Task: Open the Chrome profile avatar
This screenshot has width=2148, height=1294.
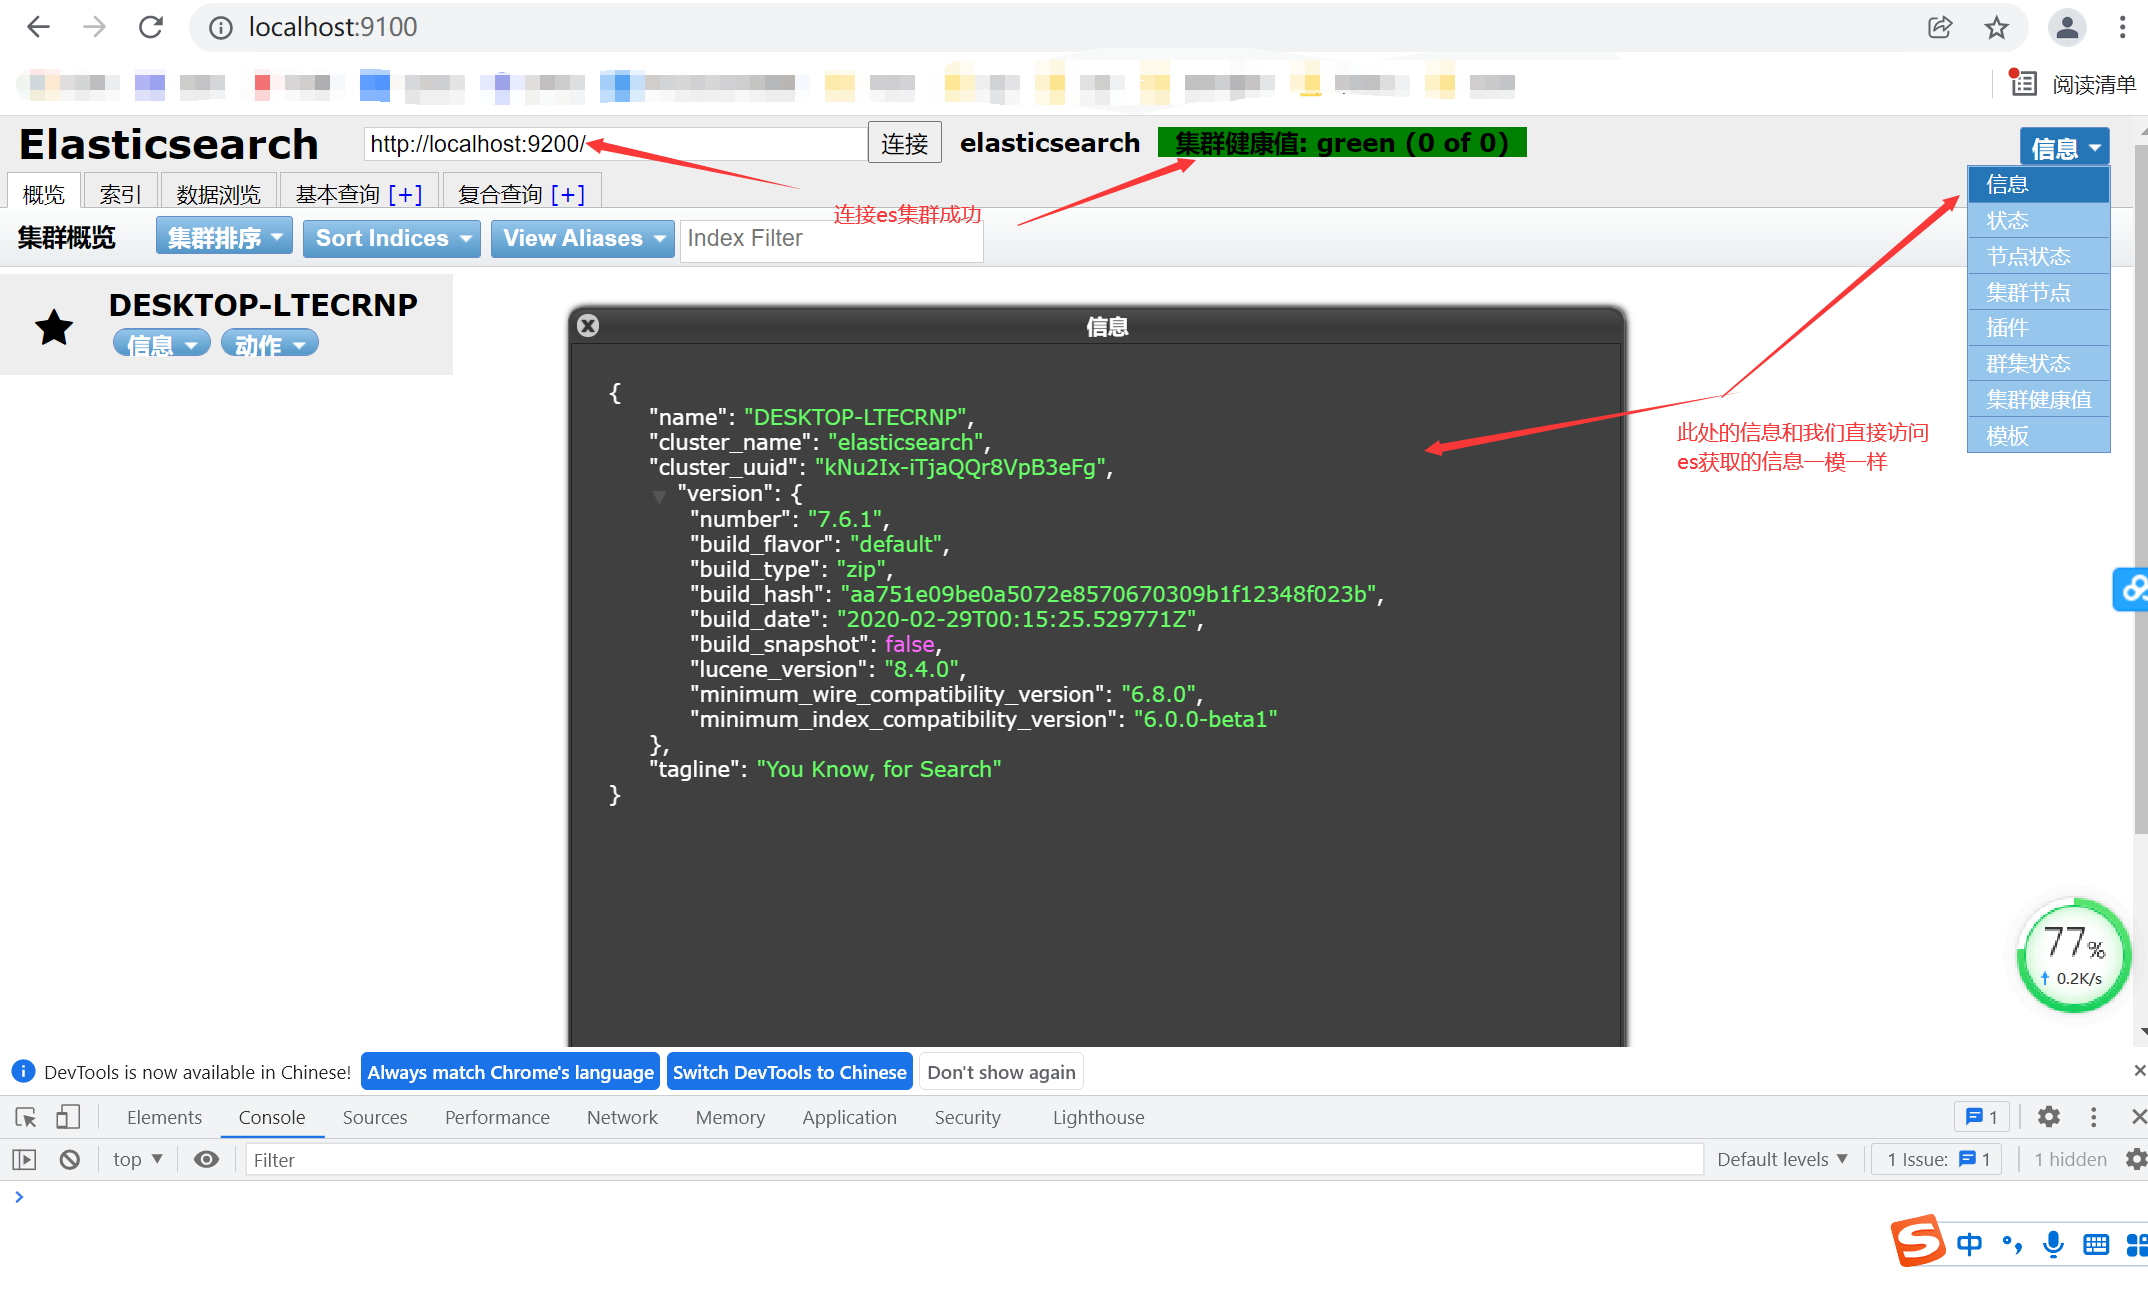Action: (x=2067, y=27)
